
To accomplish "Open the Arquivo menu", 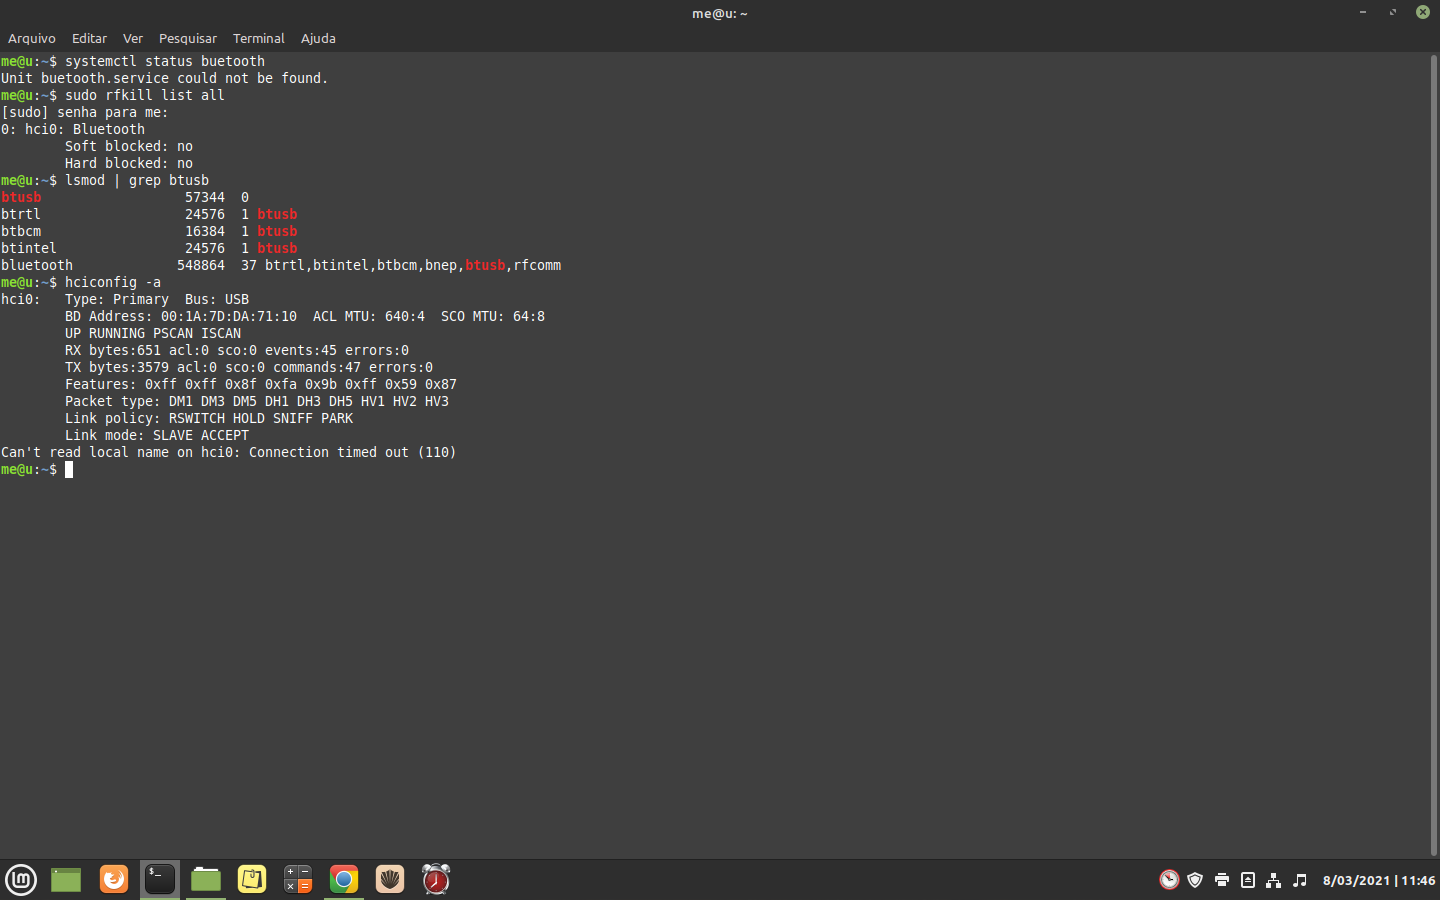I will coord(31,38).
